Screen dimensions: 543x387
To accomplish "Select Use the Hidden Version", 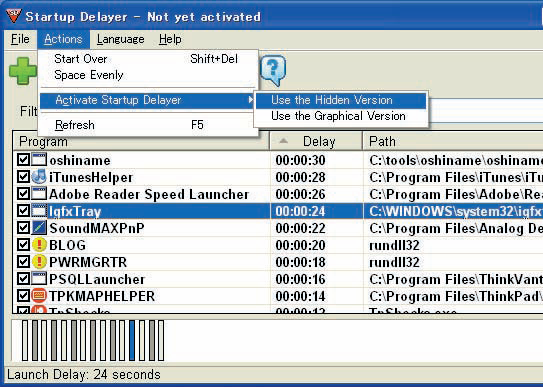I will [341, 100].
